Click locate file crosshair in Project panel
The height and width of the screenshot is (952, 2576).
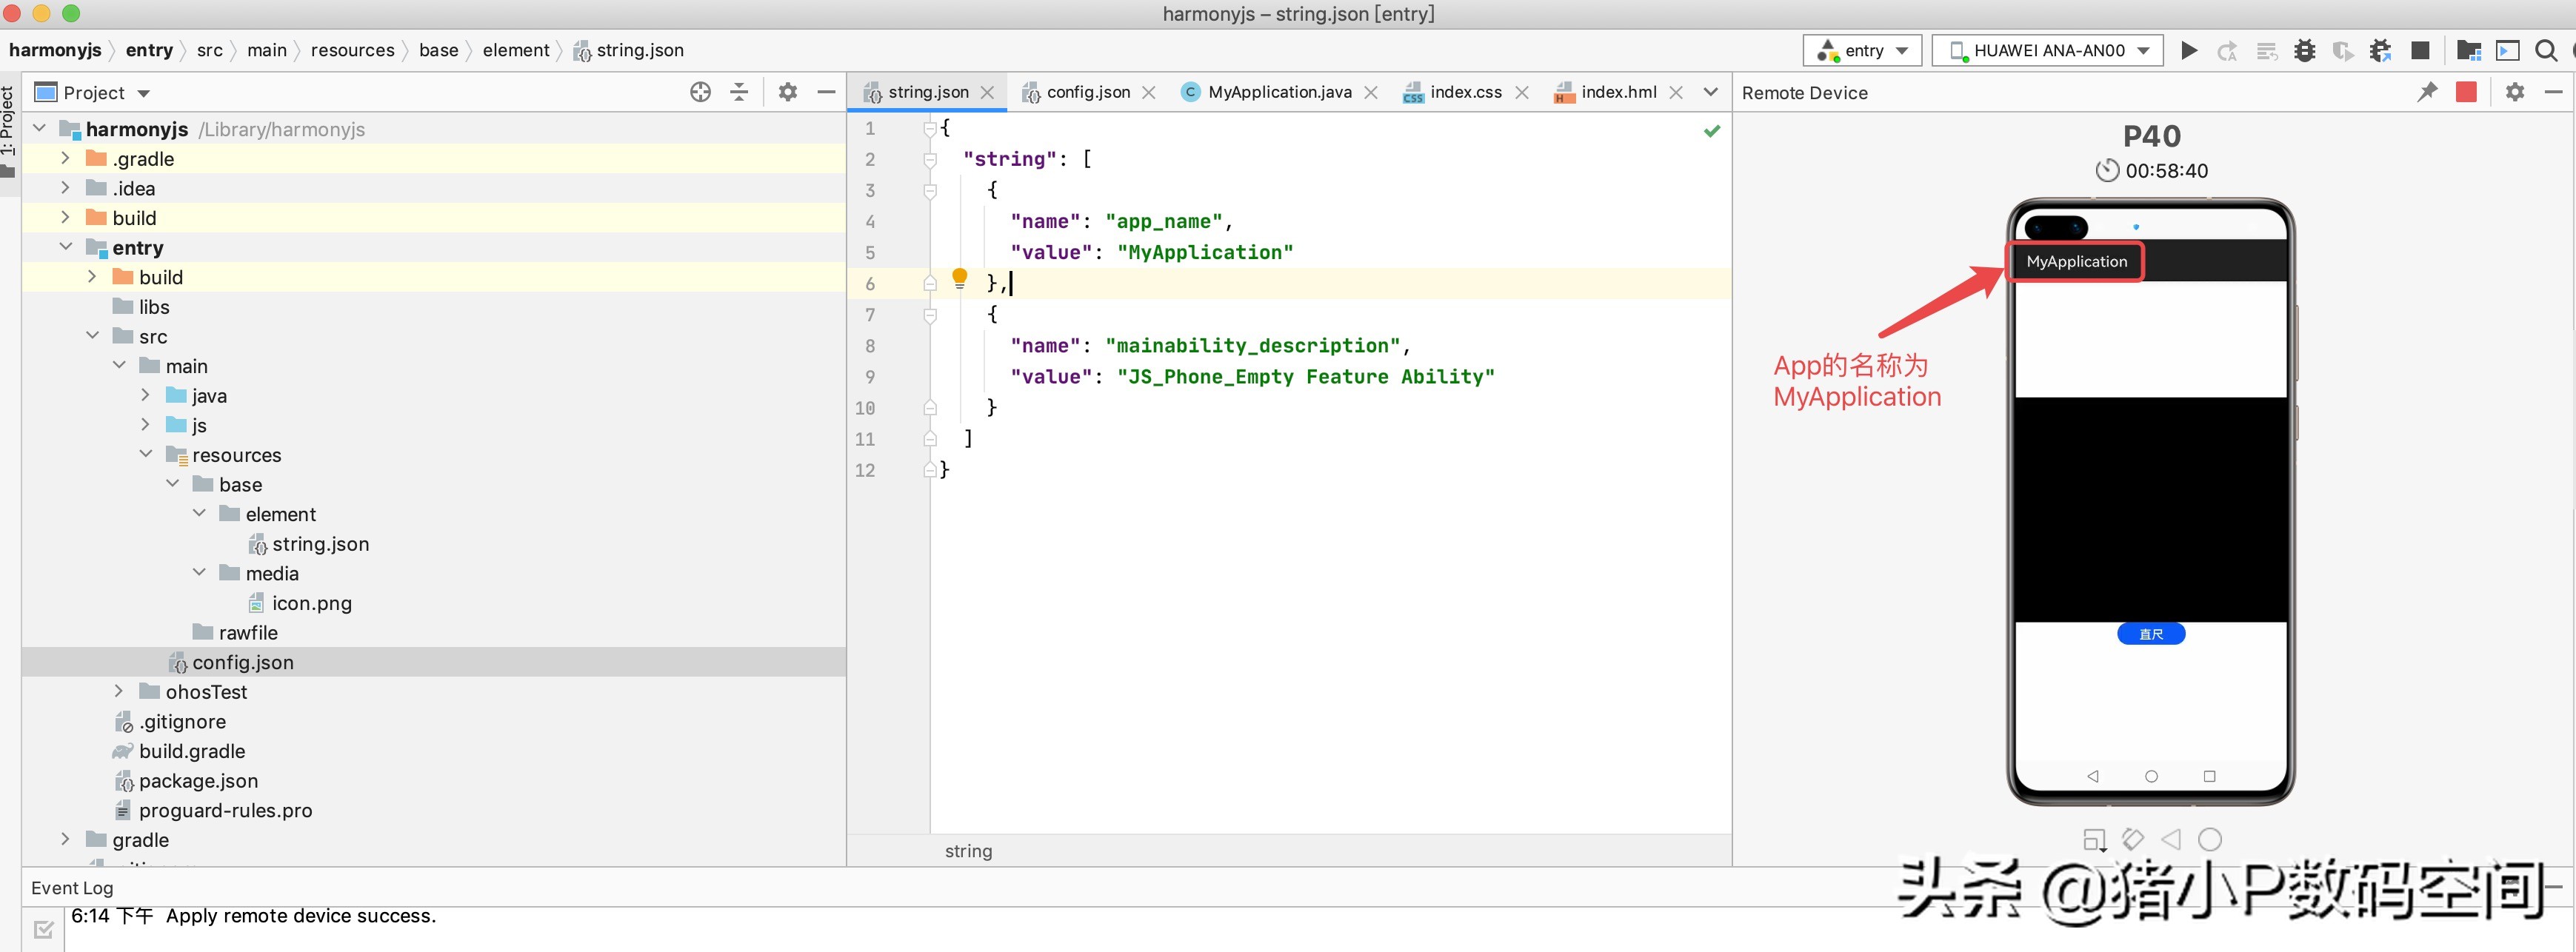tap(700, 92)
